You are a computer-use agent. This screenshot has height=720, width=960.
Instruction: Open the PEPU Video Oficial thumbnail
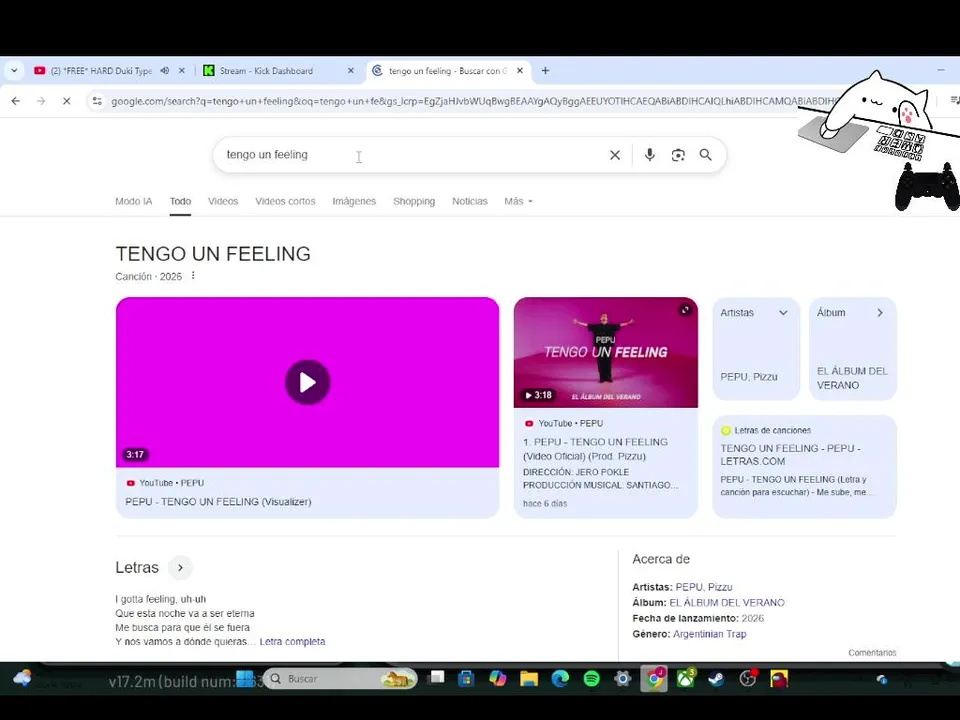click(606, 353)
